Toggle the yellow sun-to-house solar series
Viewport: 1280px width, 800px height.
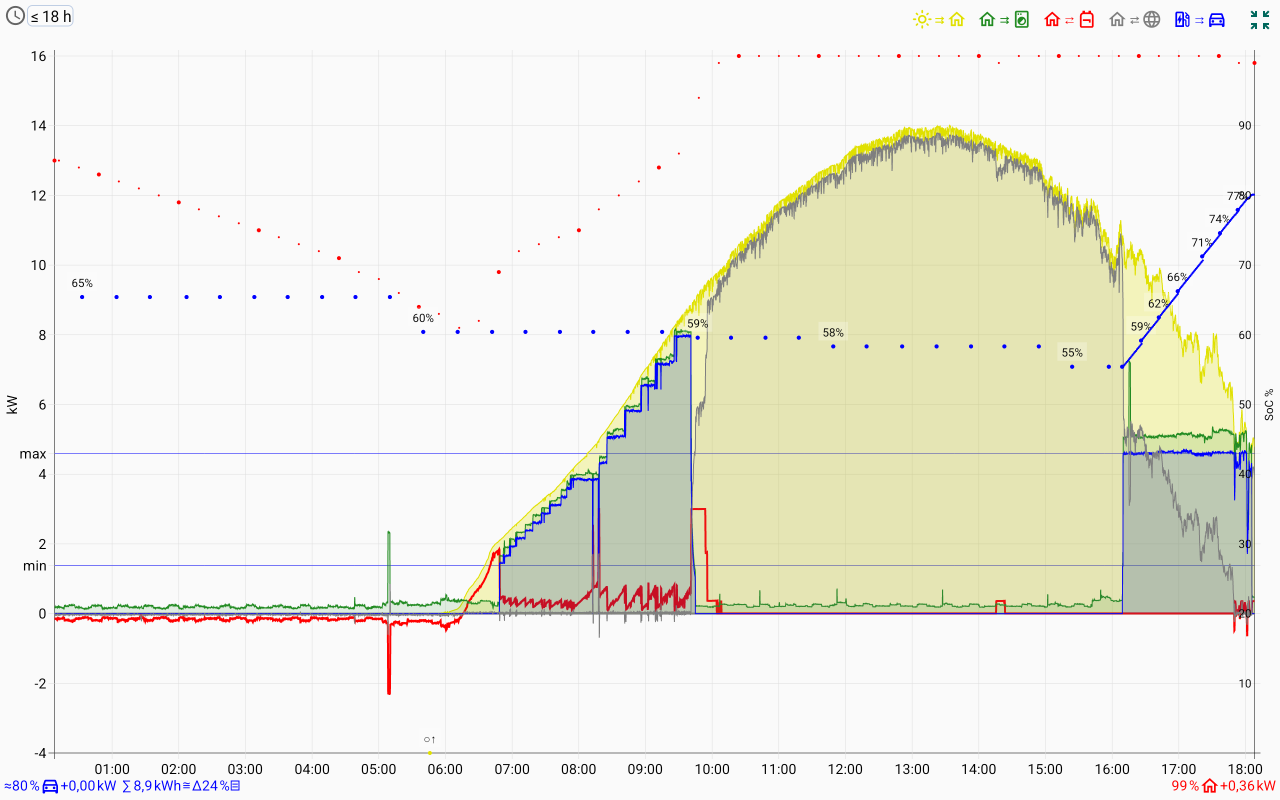pyautogui.click(x=938, y=19)
